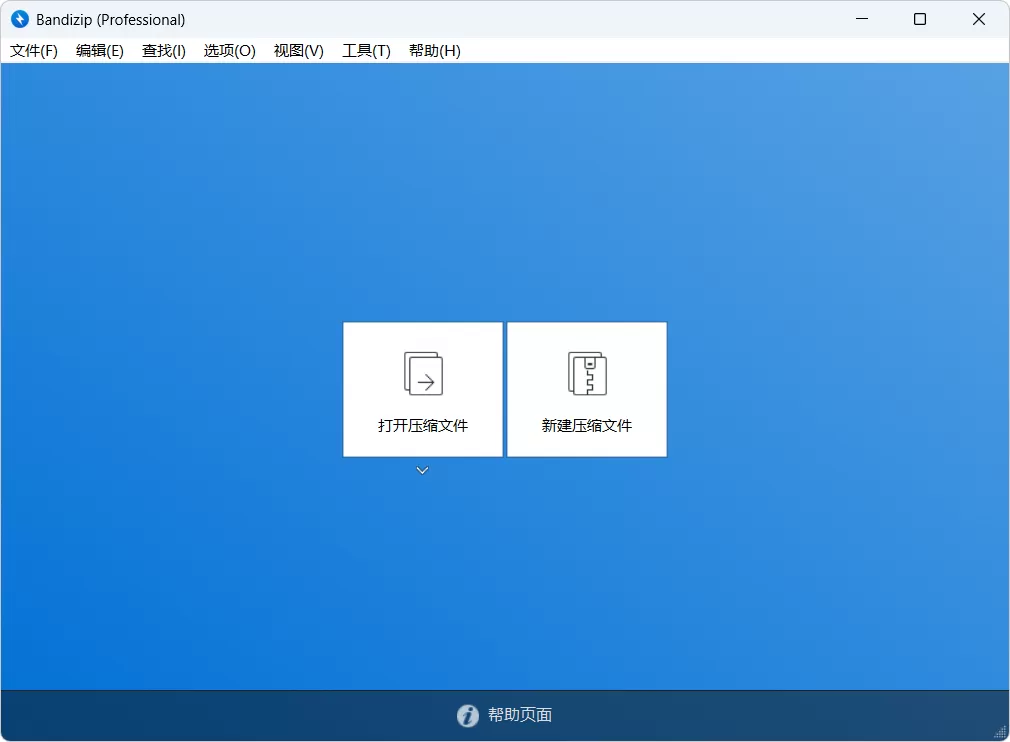This screenshot has width=1010, height=742.
Task: Open the 视图(V) menu
Action: pyautogui.click(x=297, y=50)
